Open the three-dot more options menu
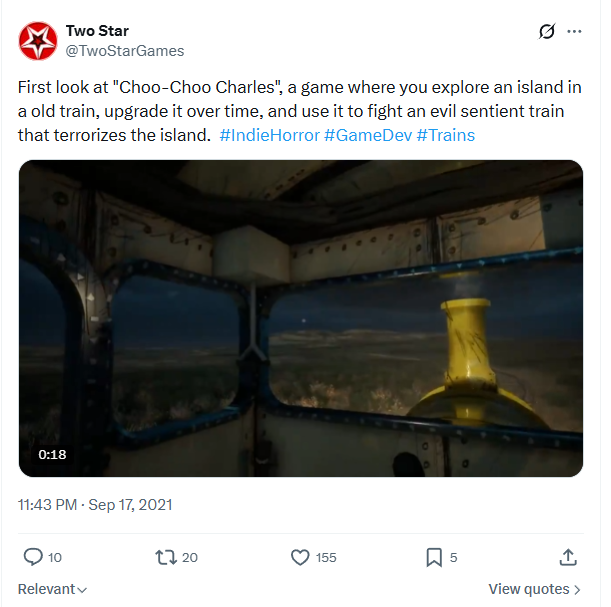Screen dimensions: 611x607 coord(574,31)
